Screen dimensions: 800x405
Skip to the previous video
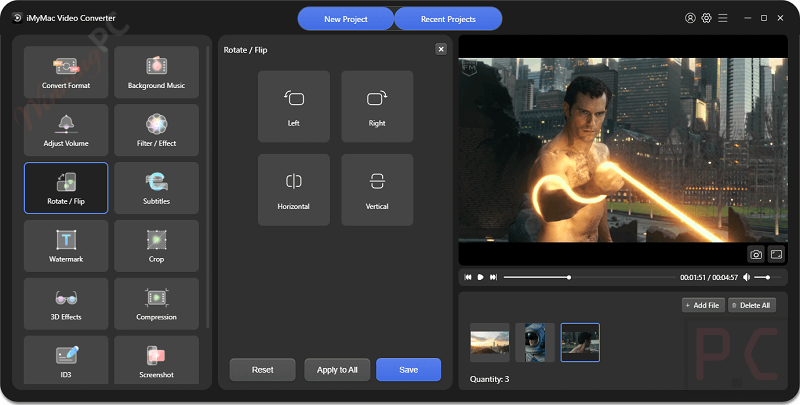pyautogui.click(x=467, y=277)
